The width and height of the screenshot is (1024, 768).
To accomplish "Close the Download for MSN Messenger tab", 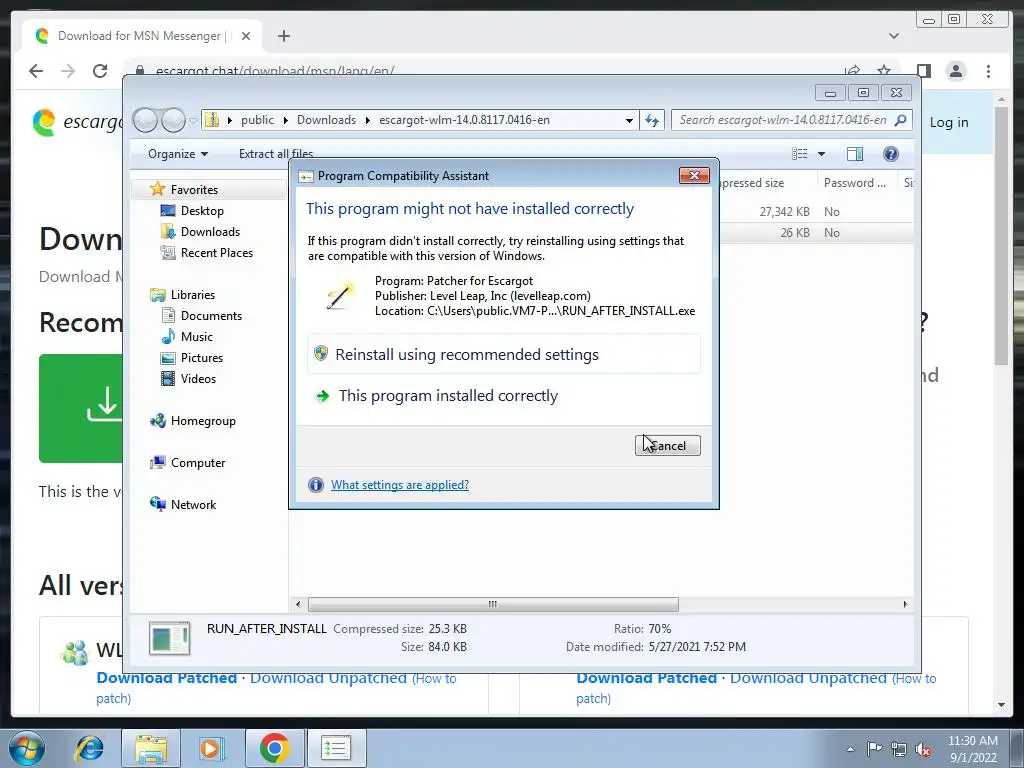I will [246, 36].
